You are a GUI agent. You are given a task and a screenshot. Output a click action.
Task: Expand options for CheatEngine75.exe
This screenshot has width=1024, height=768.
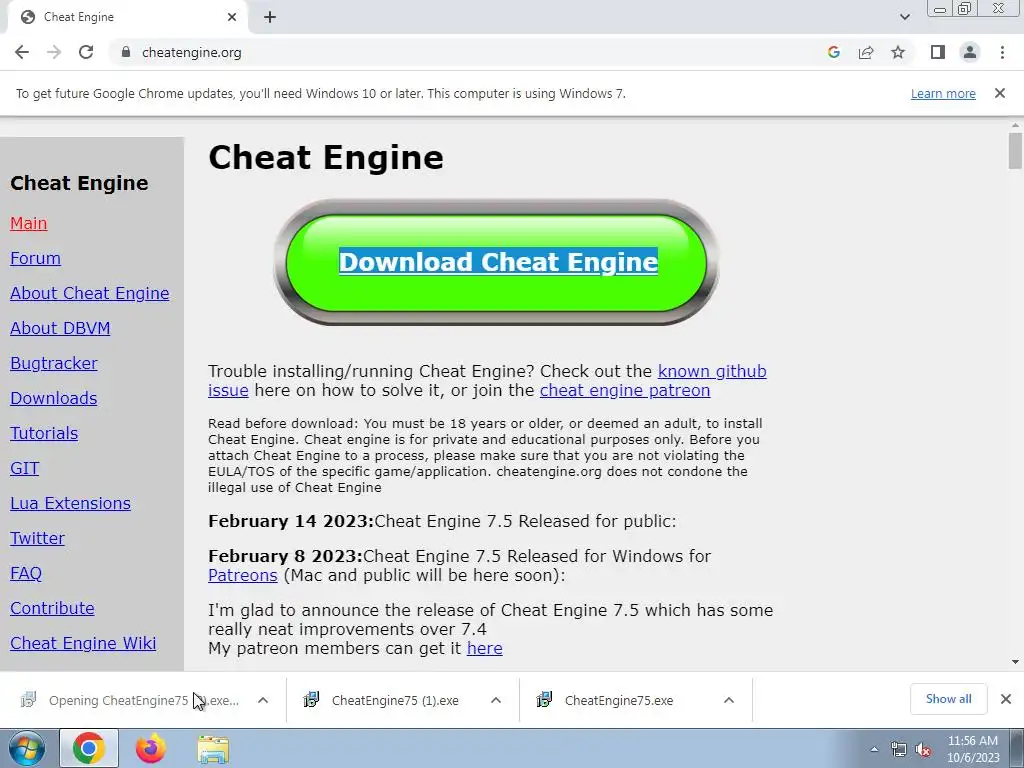[x=729, y=700]
